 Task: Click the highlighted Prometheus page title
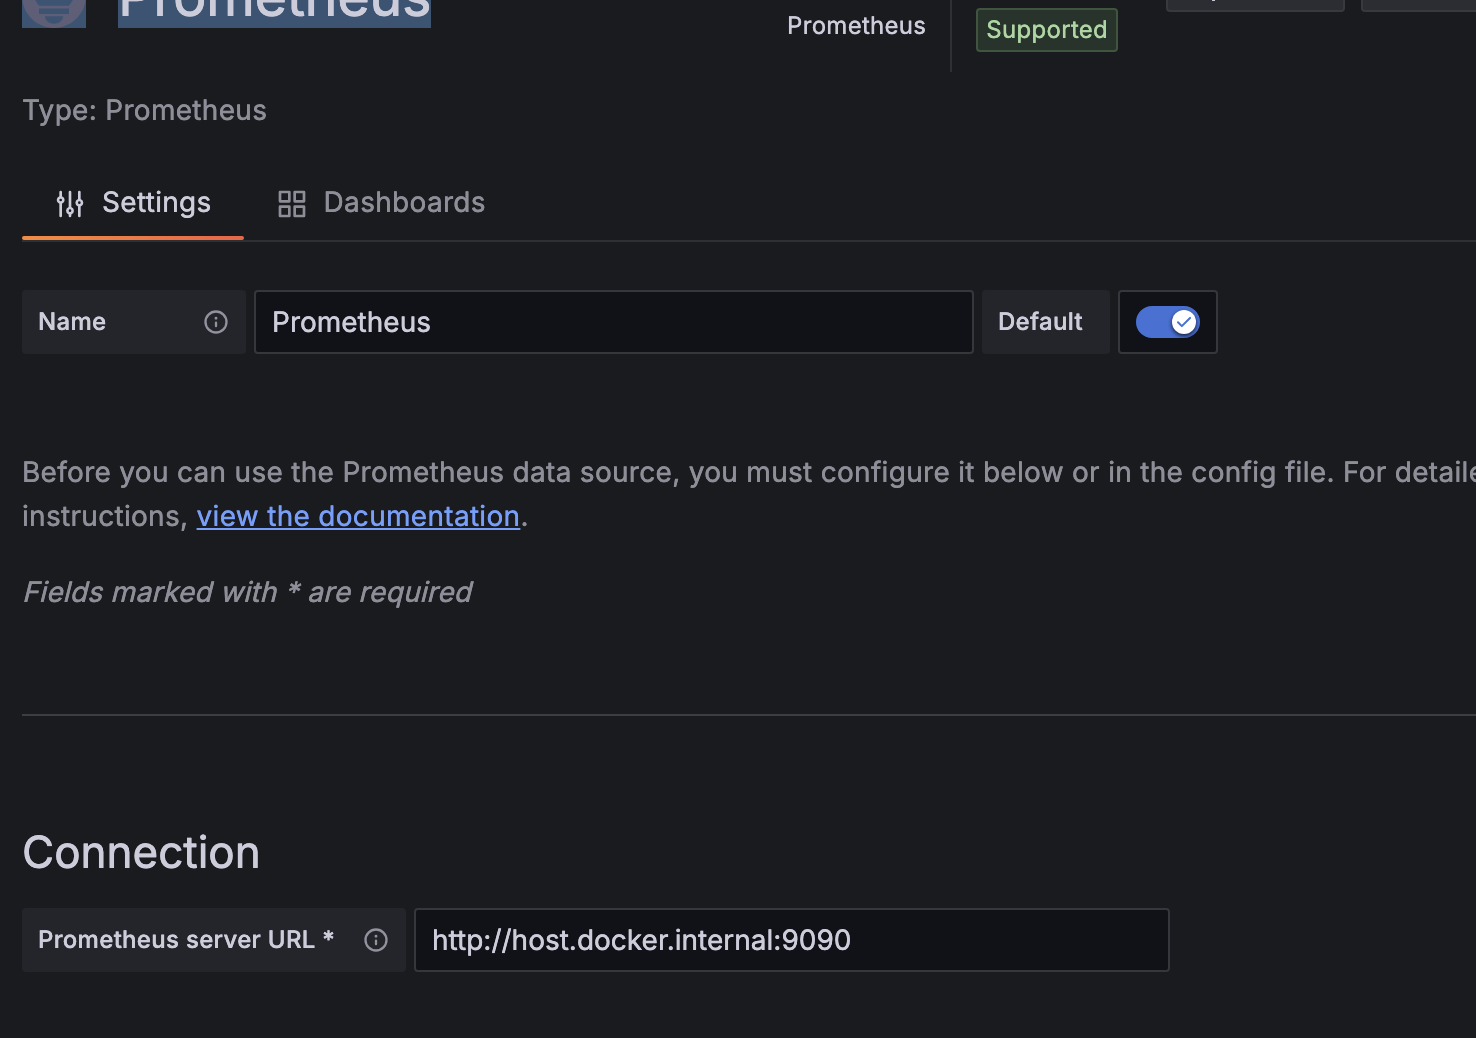tap(274, 11)
